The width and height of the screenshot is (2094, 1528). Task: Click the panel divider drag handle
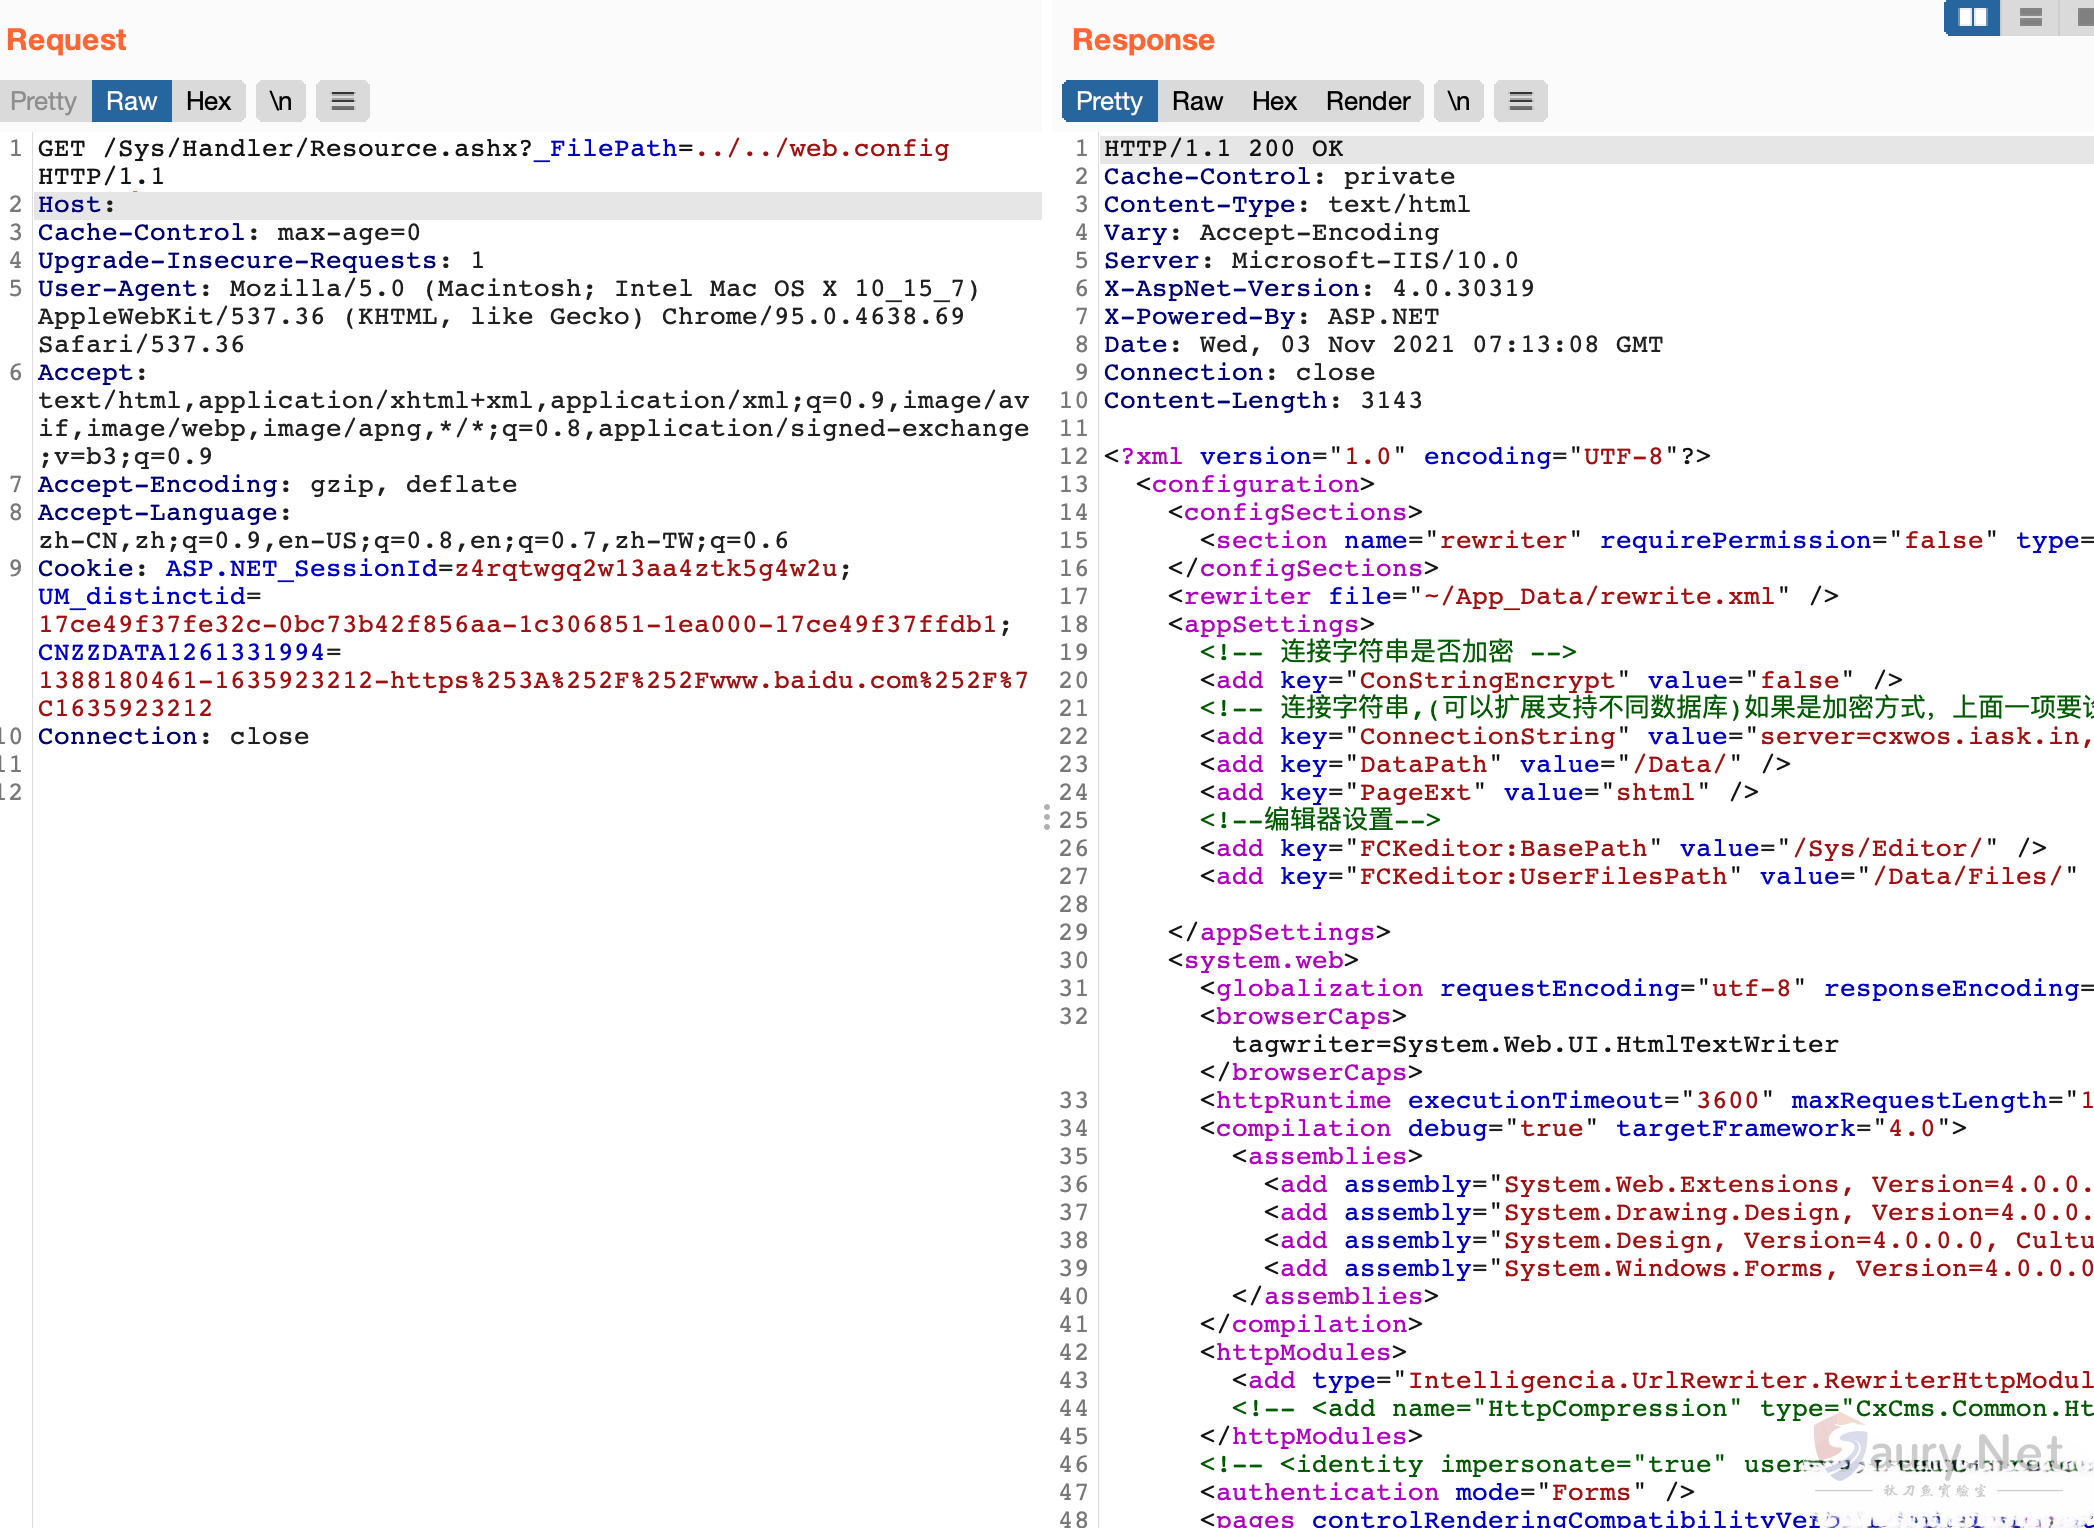[x=1047, y=817]
